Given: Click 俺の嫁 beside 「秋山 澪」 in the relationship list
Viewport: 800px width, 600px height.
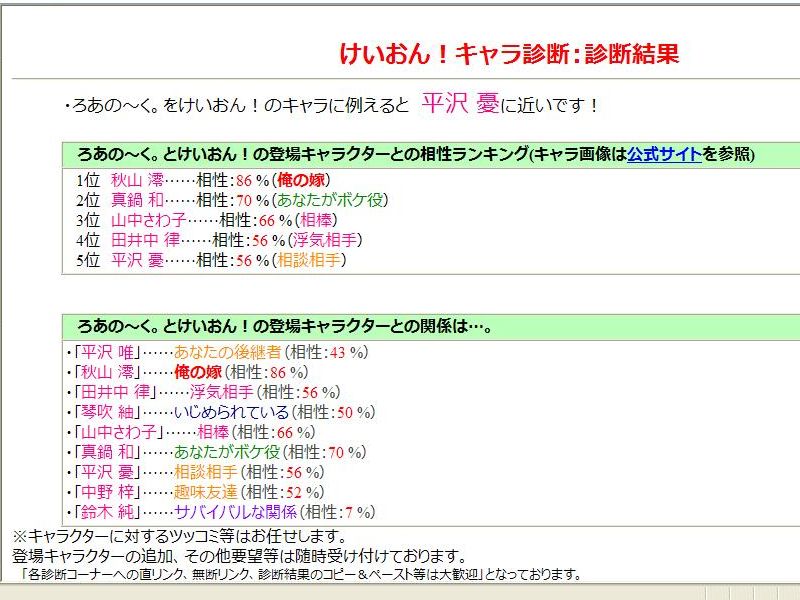Looking at the screenshot, I should pos(198,372).
